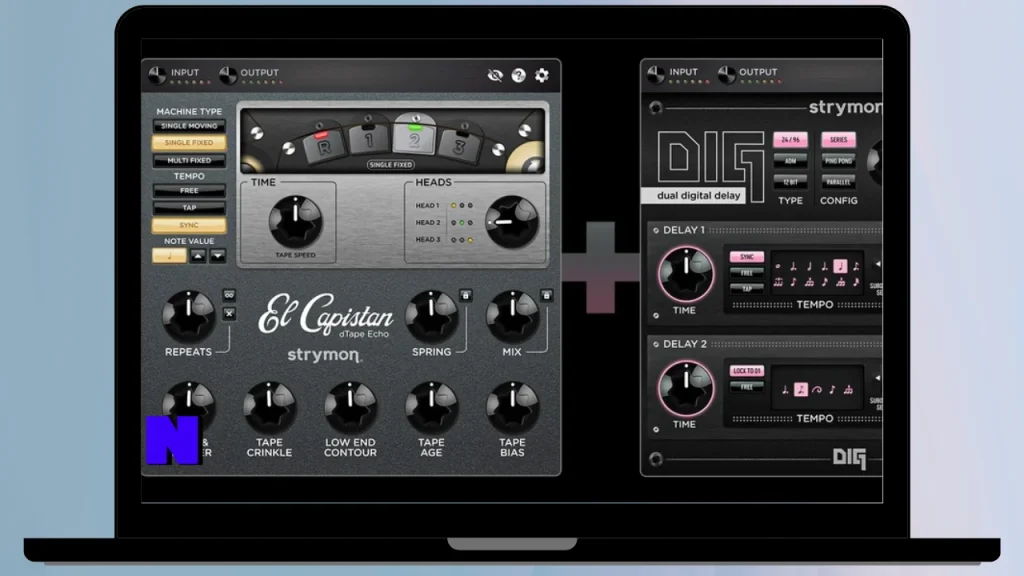1024x576 pixels.
Task: Click the TAPE CRINKLE knob
Action: point(269,408)
